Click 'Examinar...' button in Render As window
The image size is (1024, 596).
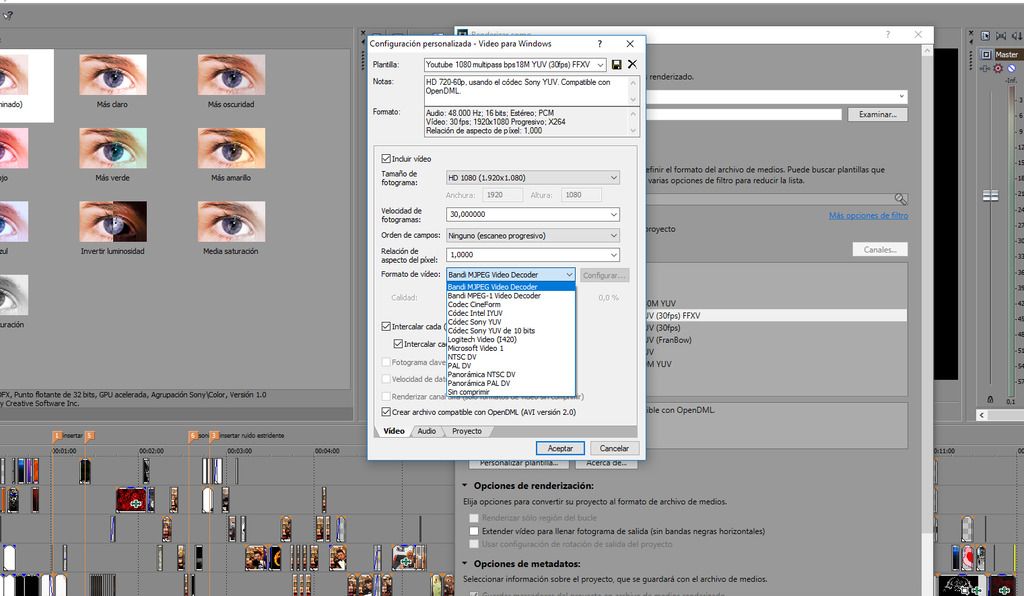[x=878, y=114]
